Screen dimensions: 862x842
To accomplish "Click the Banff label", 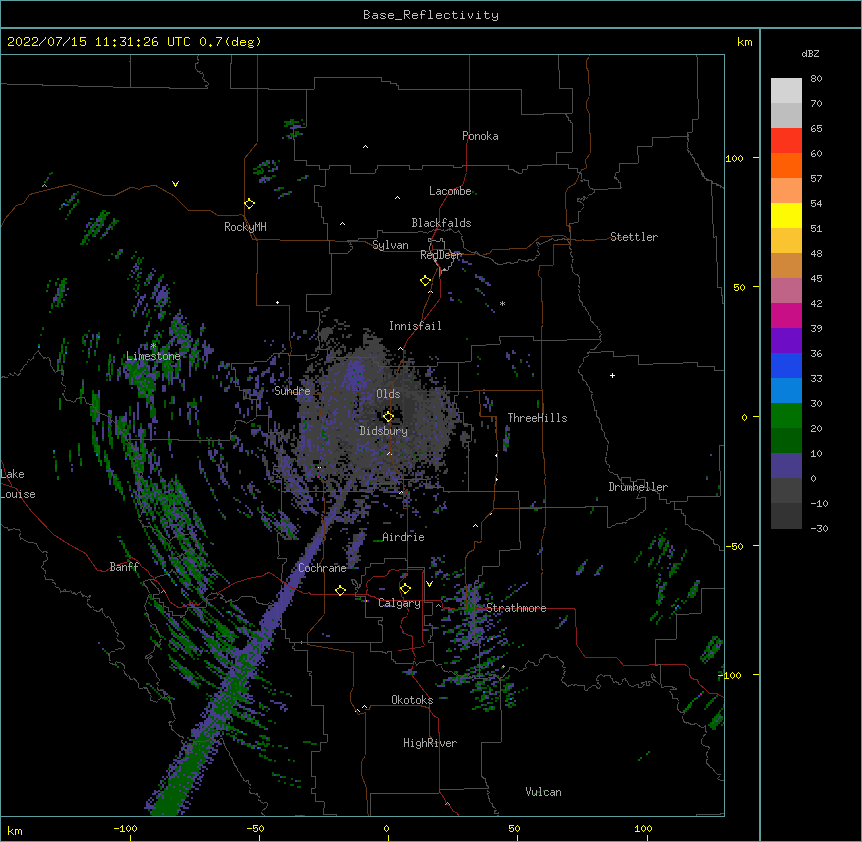I will pos(124,567).
